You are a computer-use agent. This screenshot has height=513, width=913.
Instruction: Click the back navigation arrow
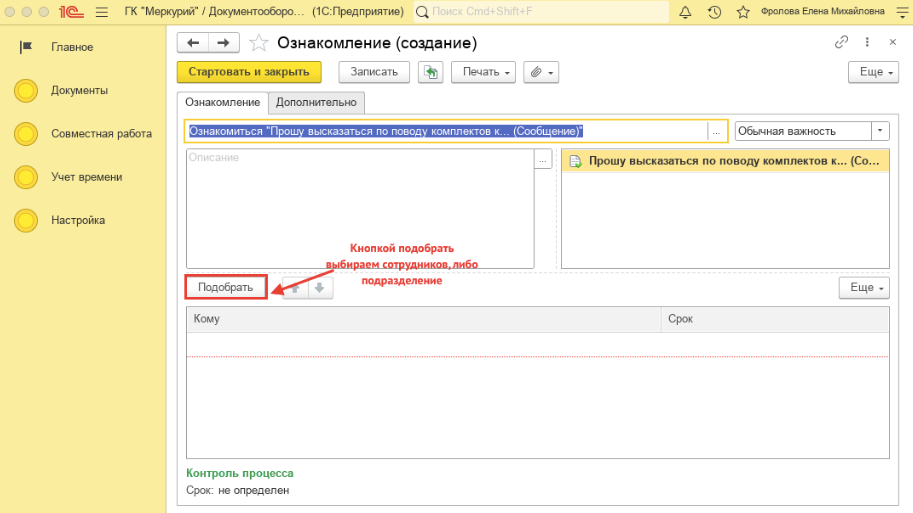tap(193, 43)
